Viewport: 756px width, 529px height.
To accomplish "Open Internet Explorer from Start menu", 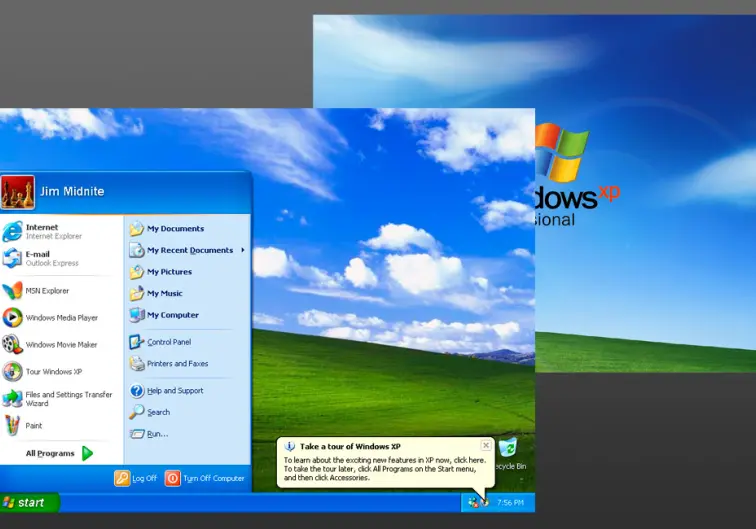I will tap(40, 232).
